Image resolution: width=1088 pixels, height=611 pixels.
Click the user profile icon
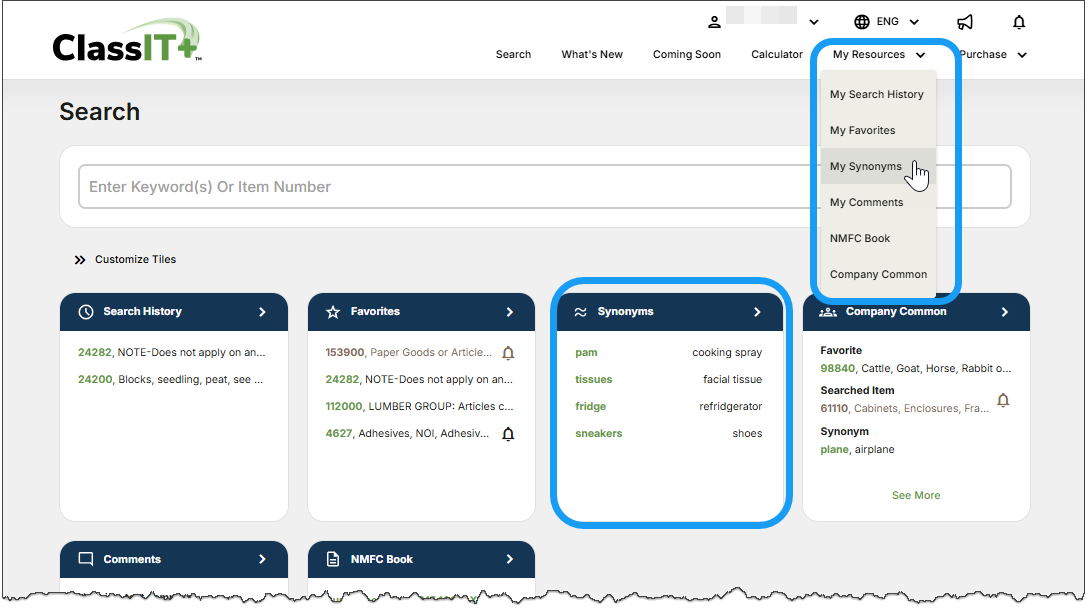click(x=714, y=22)
